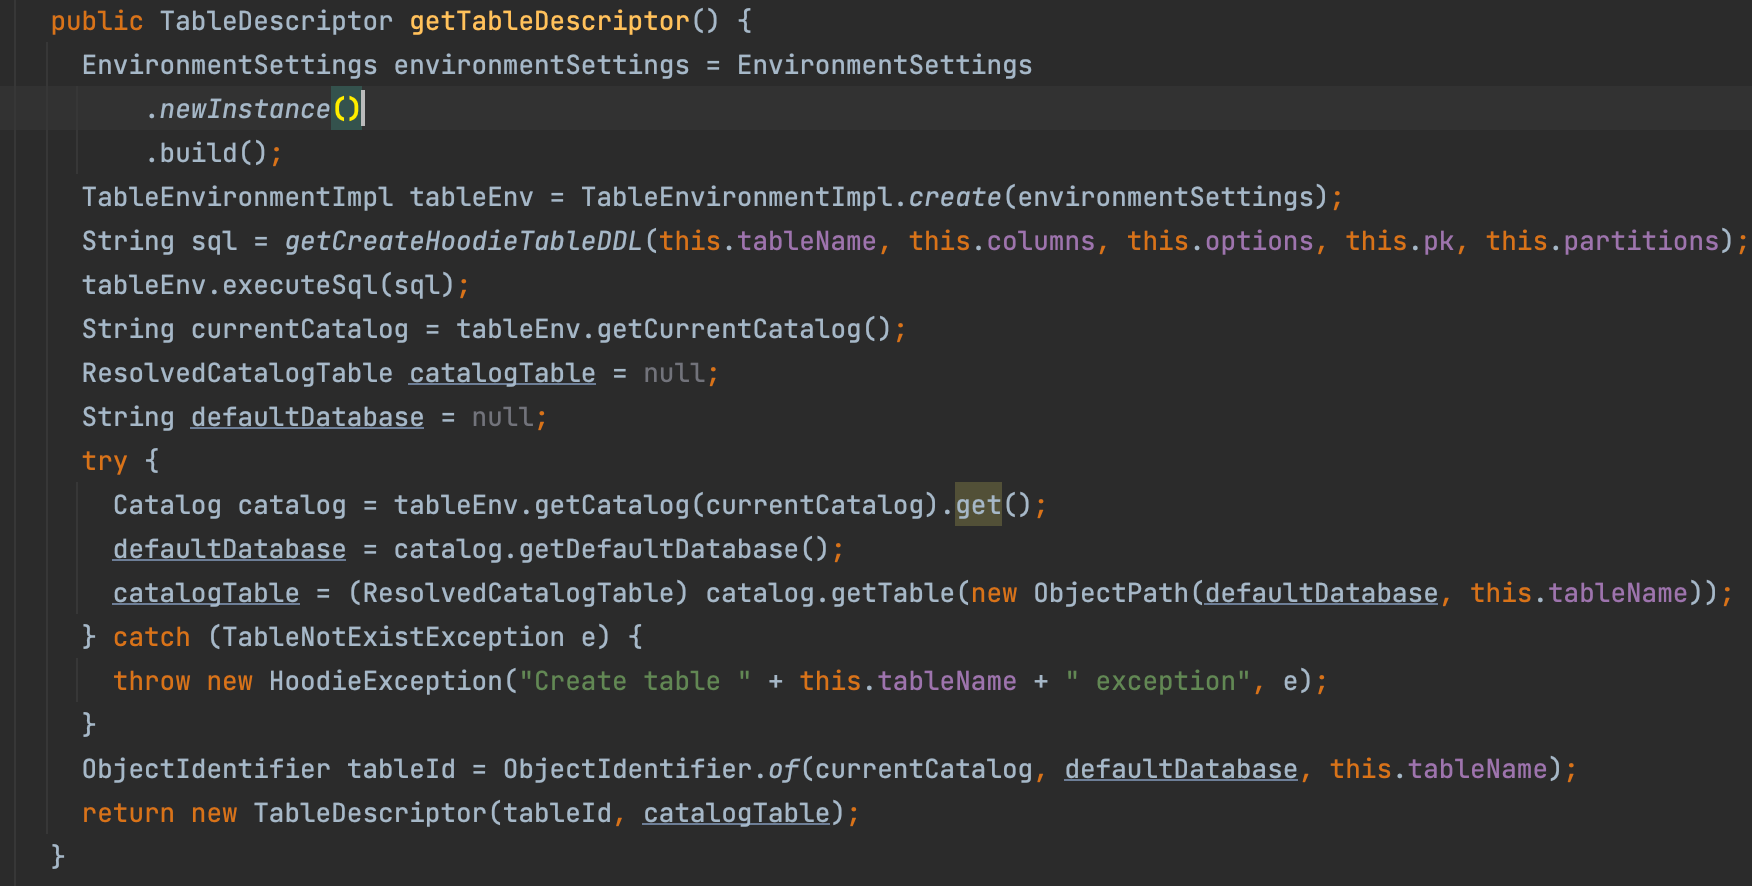Click this.columns argument

(1002, 241)
